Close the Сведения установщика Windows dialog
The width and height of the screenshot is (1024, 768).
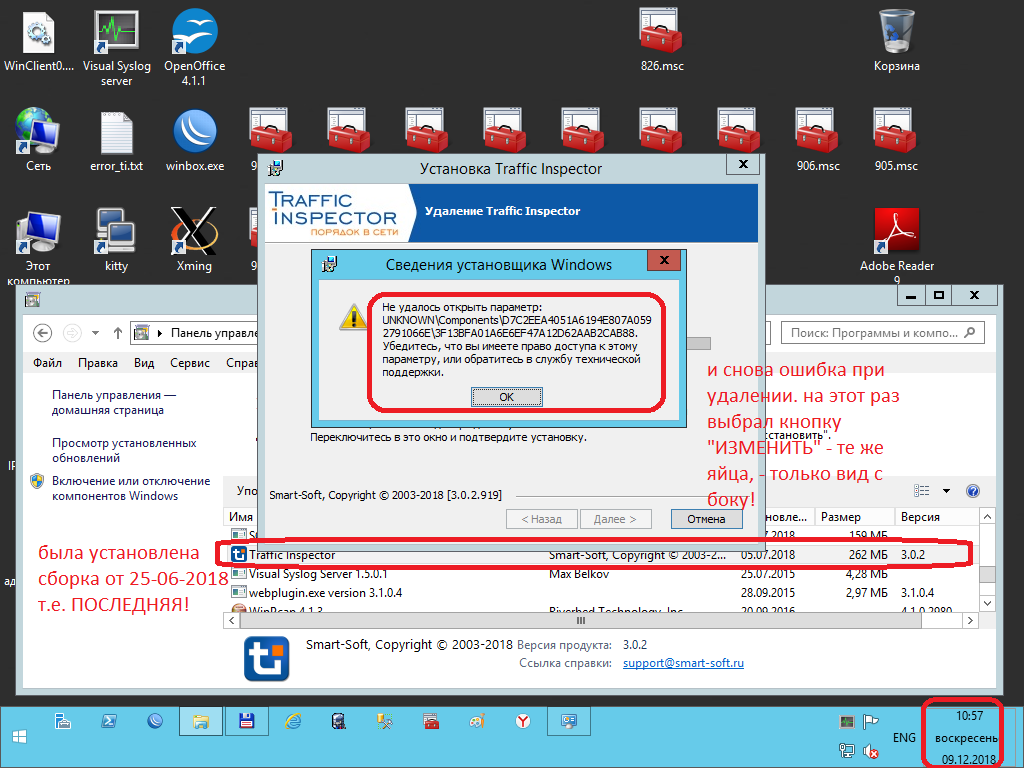click(664, 261)
